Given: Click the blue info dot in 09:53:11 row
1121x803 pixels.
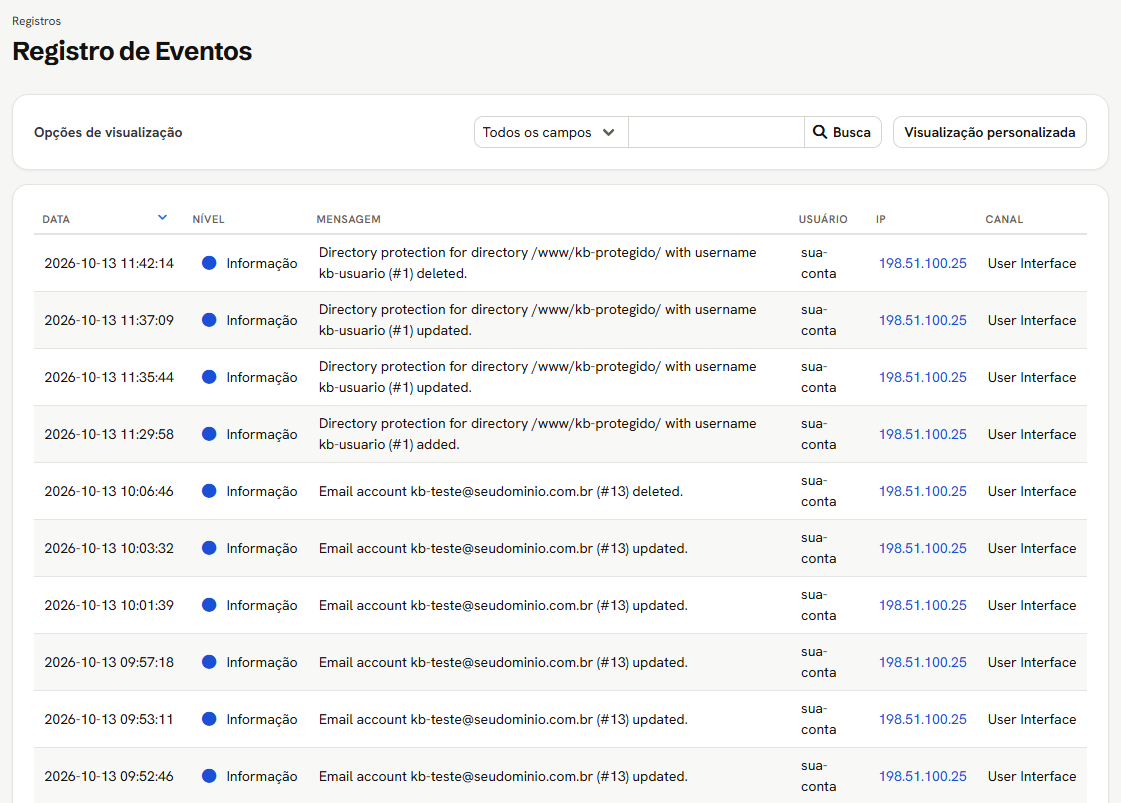Looking at the screenshot, I should point(209,719).
